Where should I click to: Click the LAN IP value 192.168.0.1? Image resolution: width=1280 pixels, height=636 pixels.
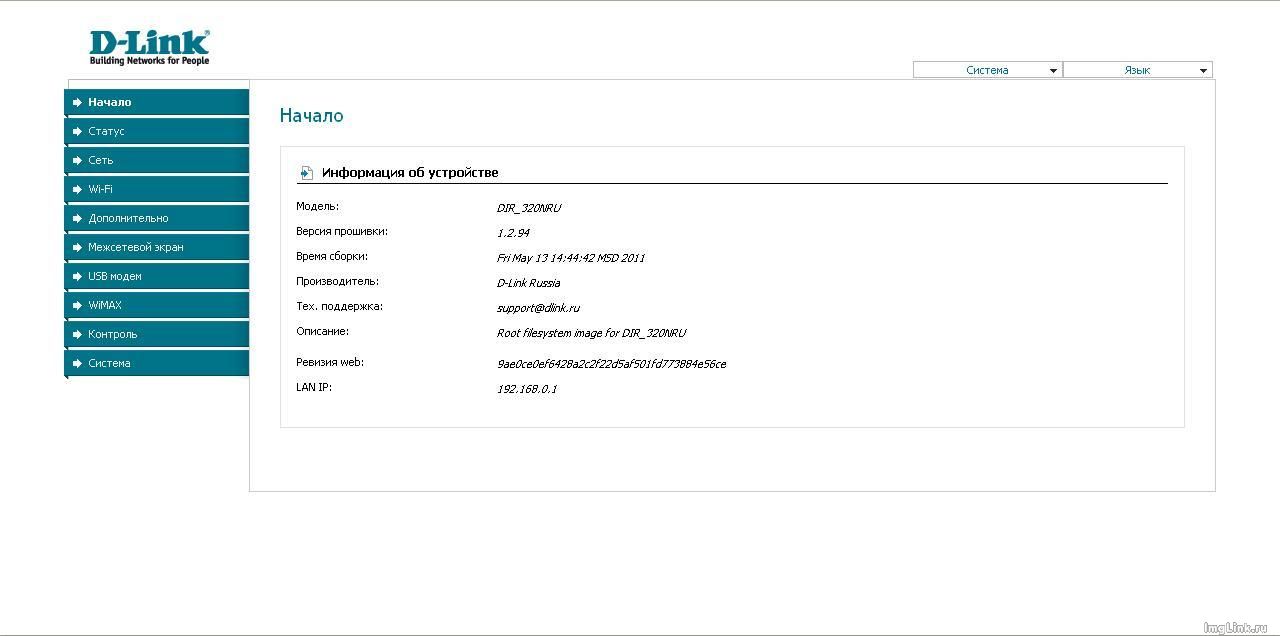[x=527, y=389]
